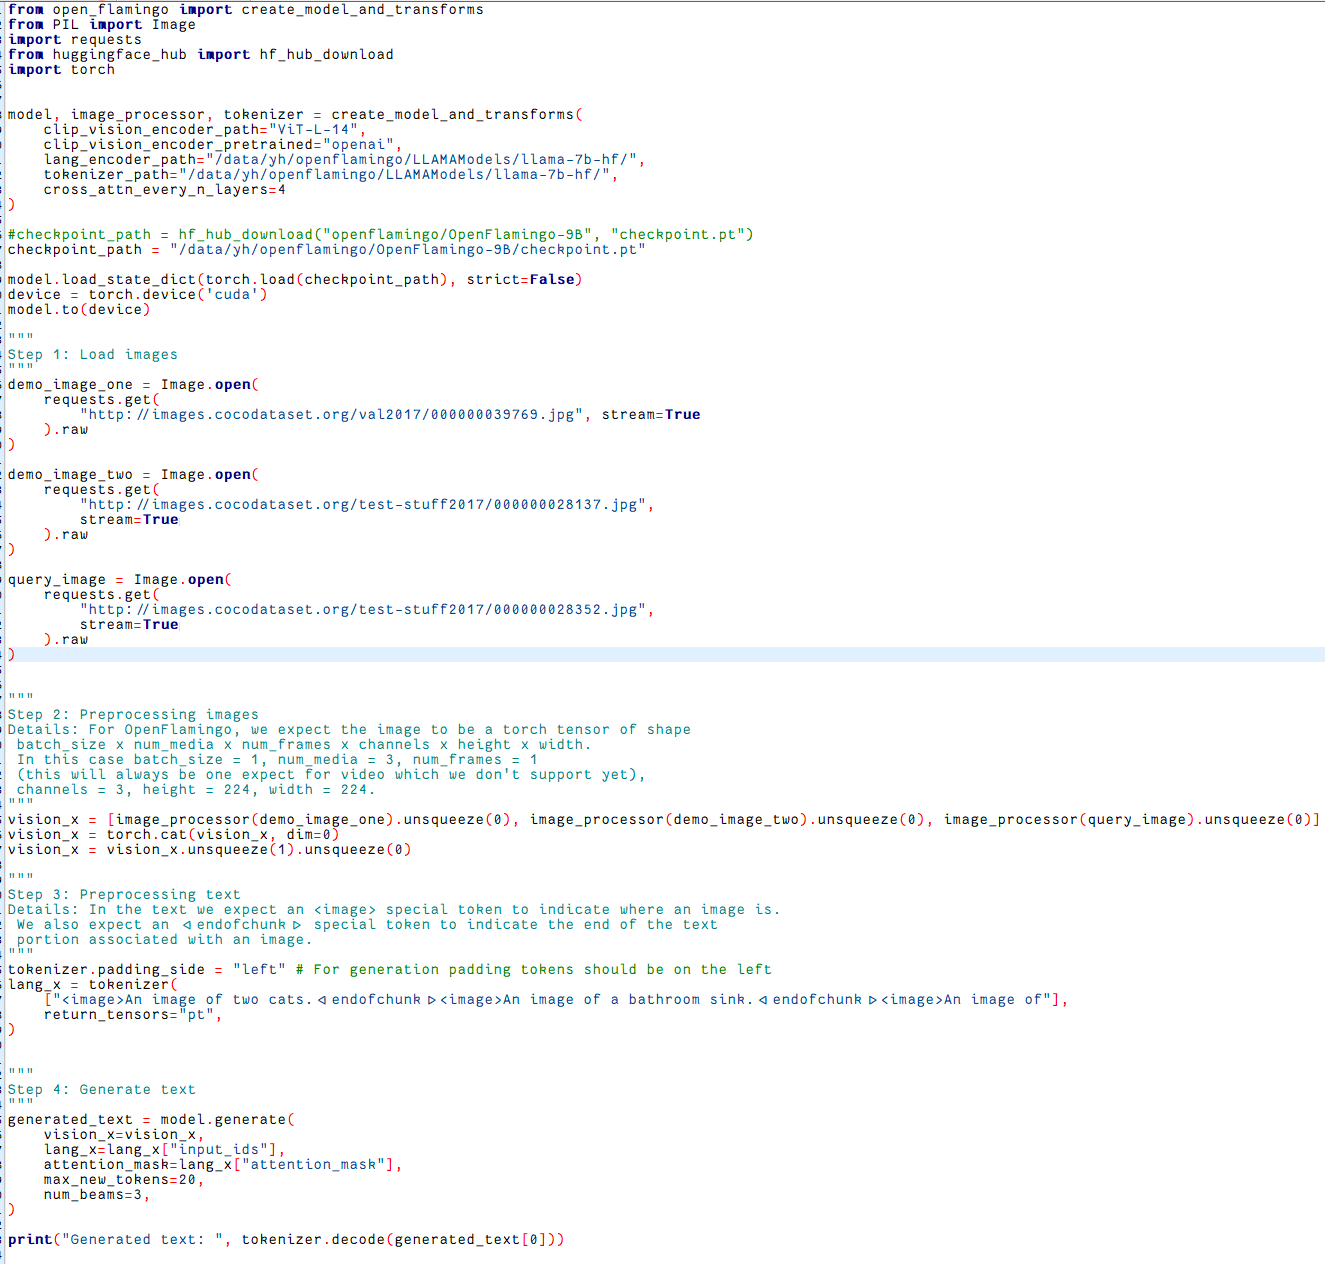Screen dimensions: 1325x1264
Task: Click the test-stuff2017 000000028137.jpg URL
Action: [x=365, y=504]
